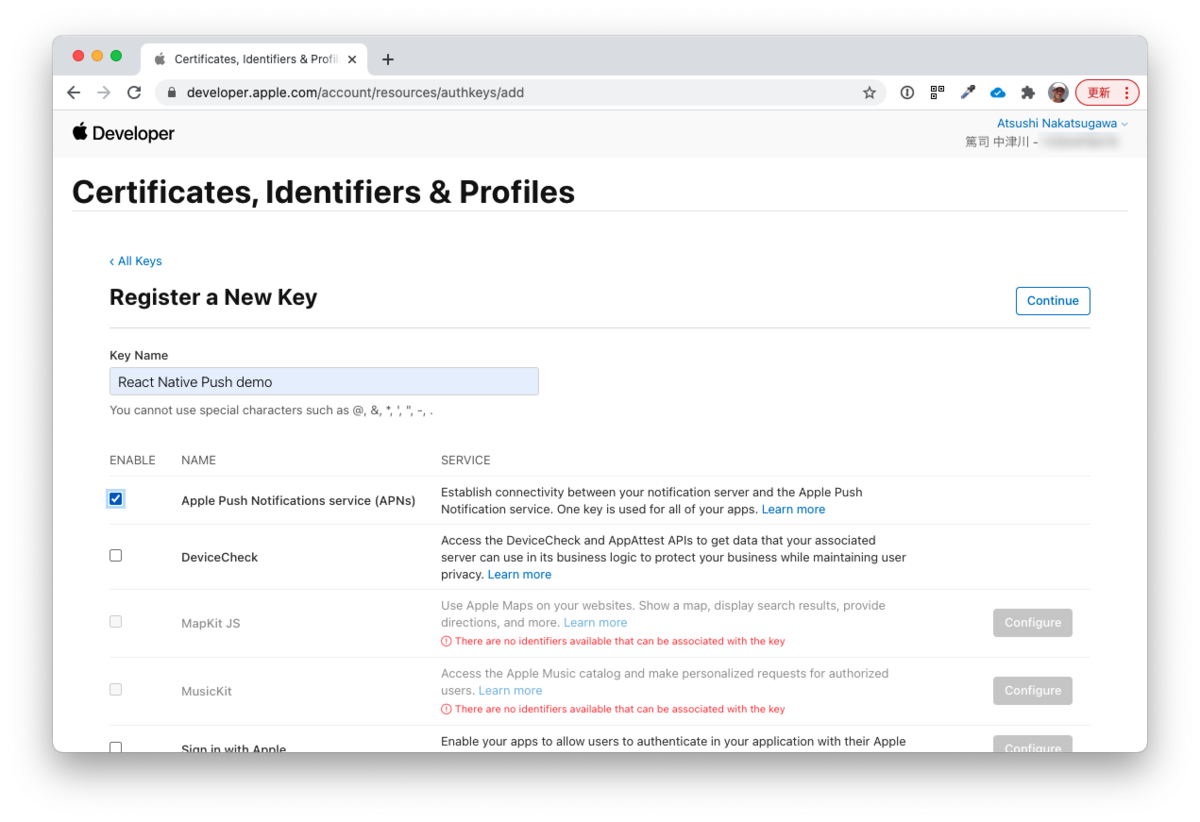This screenshot has width=1200, height=822.
Task: Click the address bar URL
Action: [355, 92]
